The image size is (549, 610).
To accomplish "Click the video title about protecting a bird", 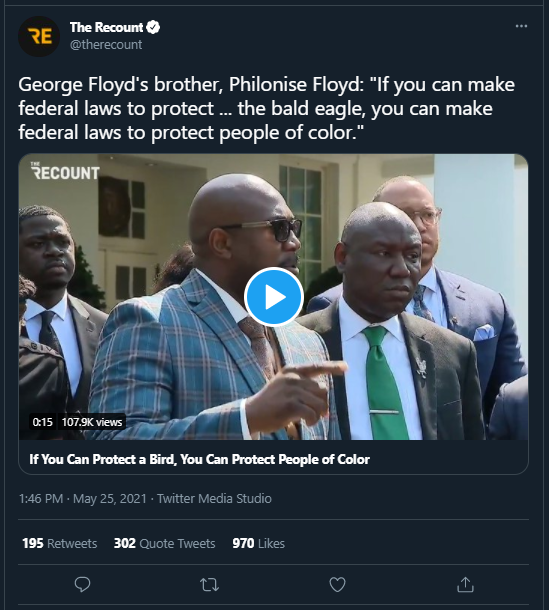I will tap(199, 459).
